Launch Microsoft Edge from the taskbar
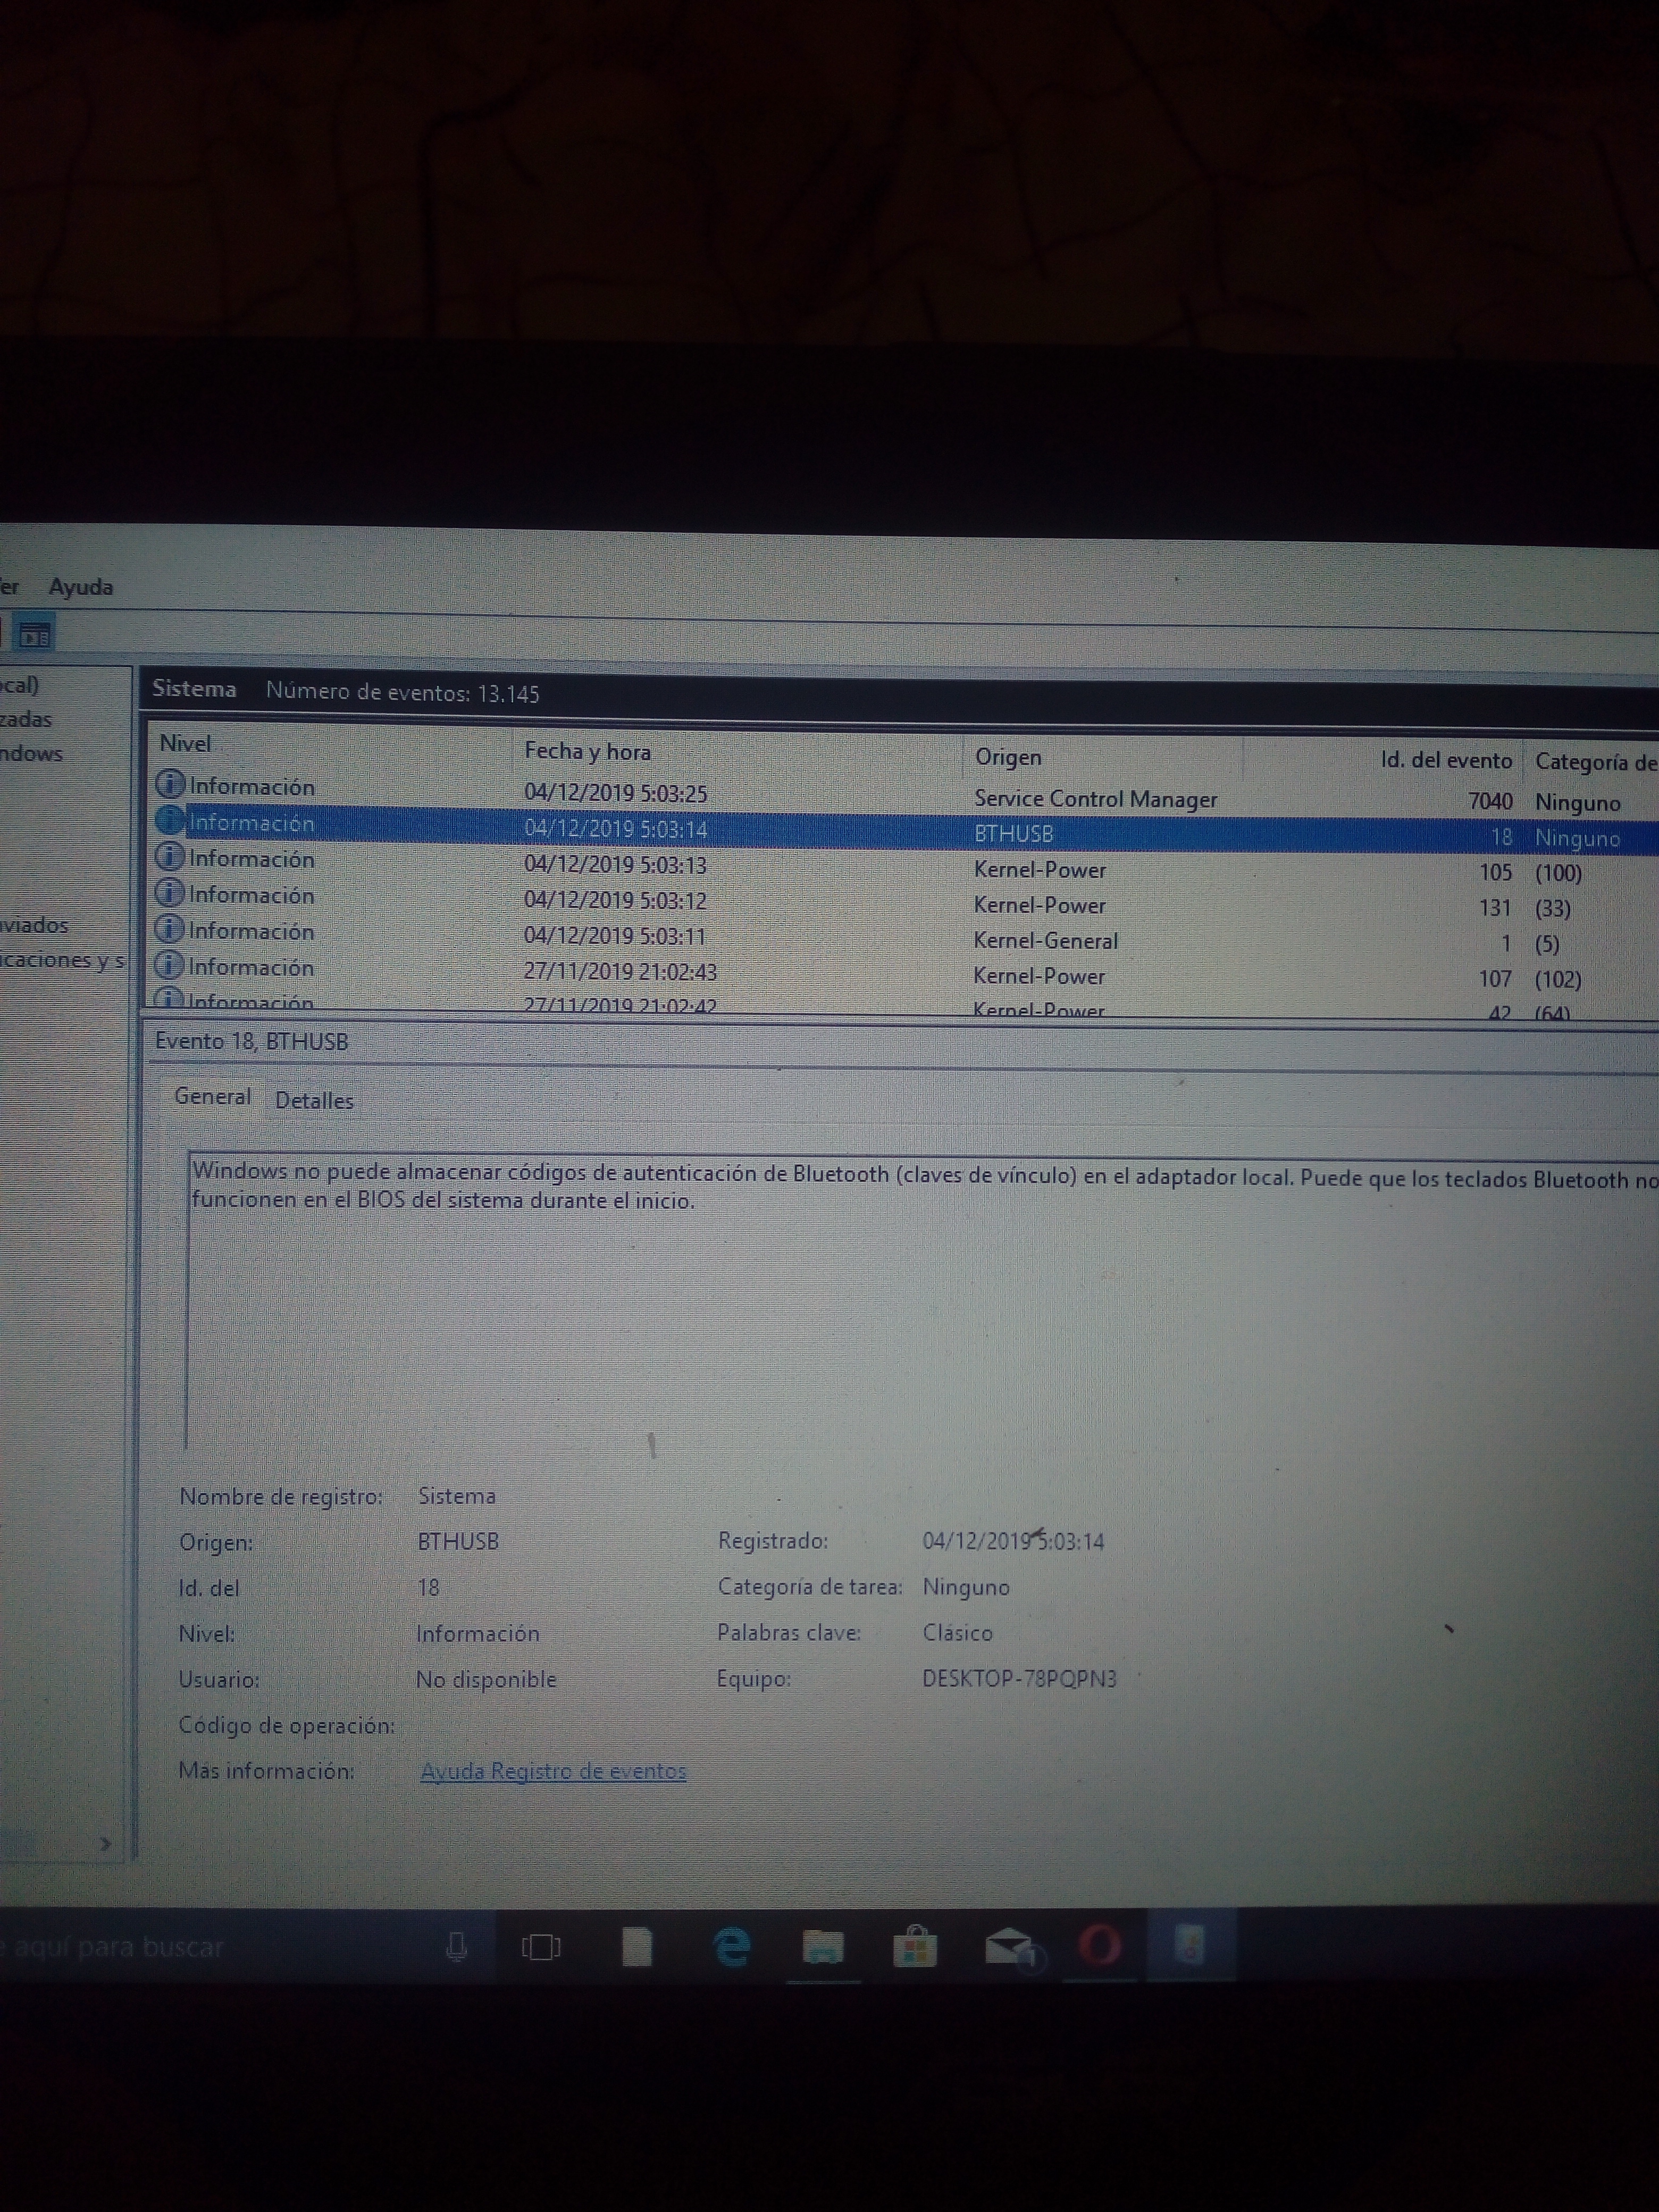1659x2212 pixels. click(x=732, y=1946)
